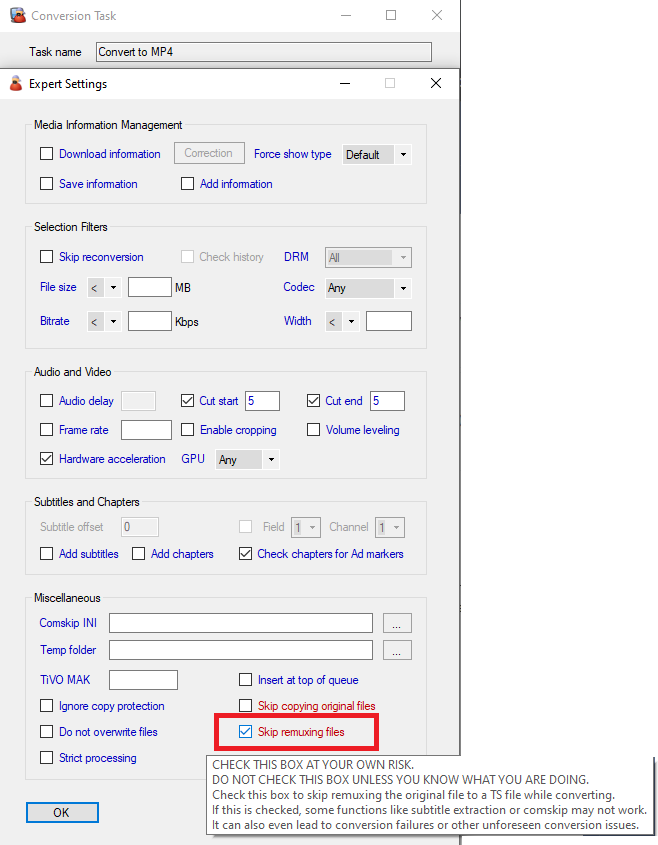Click the Cut end value field
This screenshot has height=845, width=658.
tap(386, 401)
